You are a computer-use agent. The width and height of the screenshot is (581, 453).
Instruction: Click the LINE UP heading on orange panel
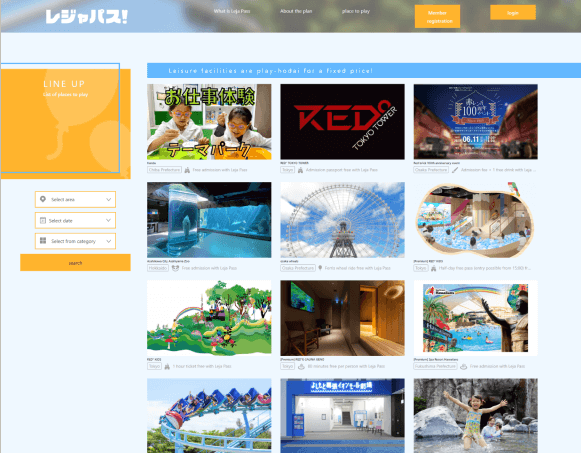pyautogui.click(x=64, y=84)
